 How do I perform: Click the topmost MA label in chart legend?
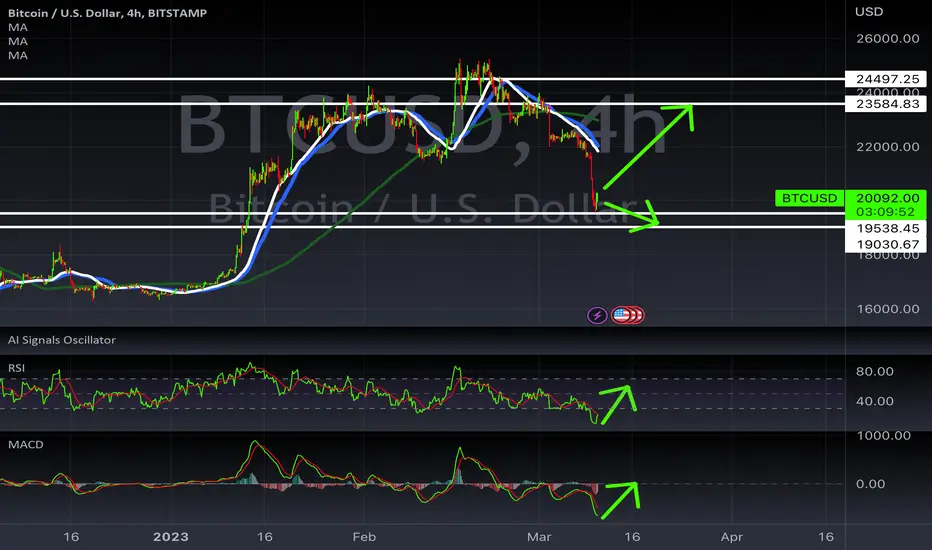tap(18, 27)
